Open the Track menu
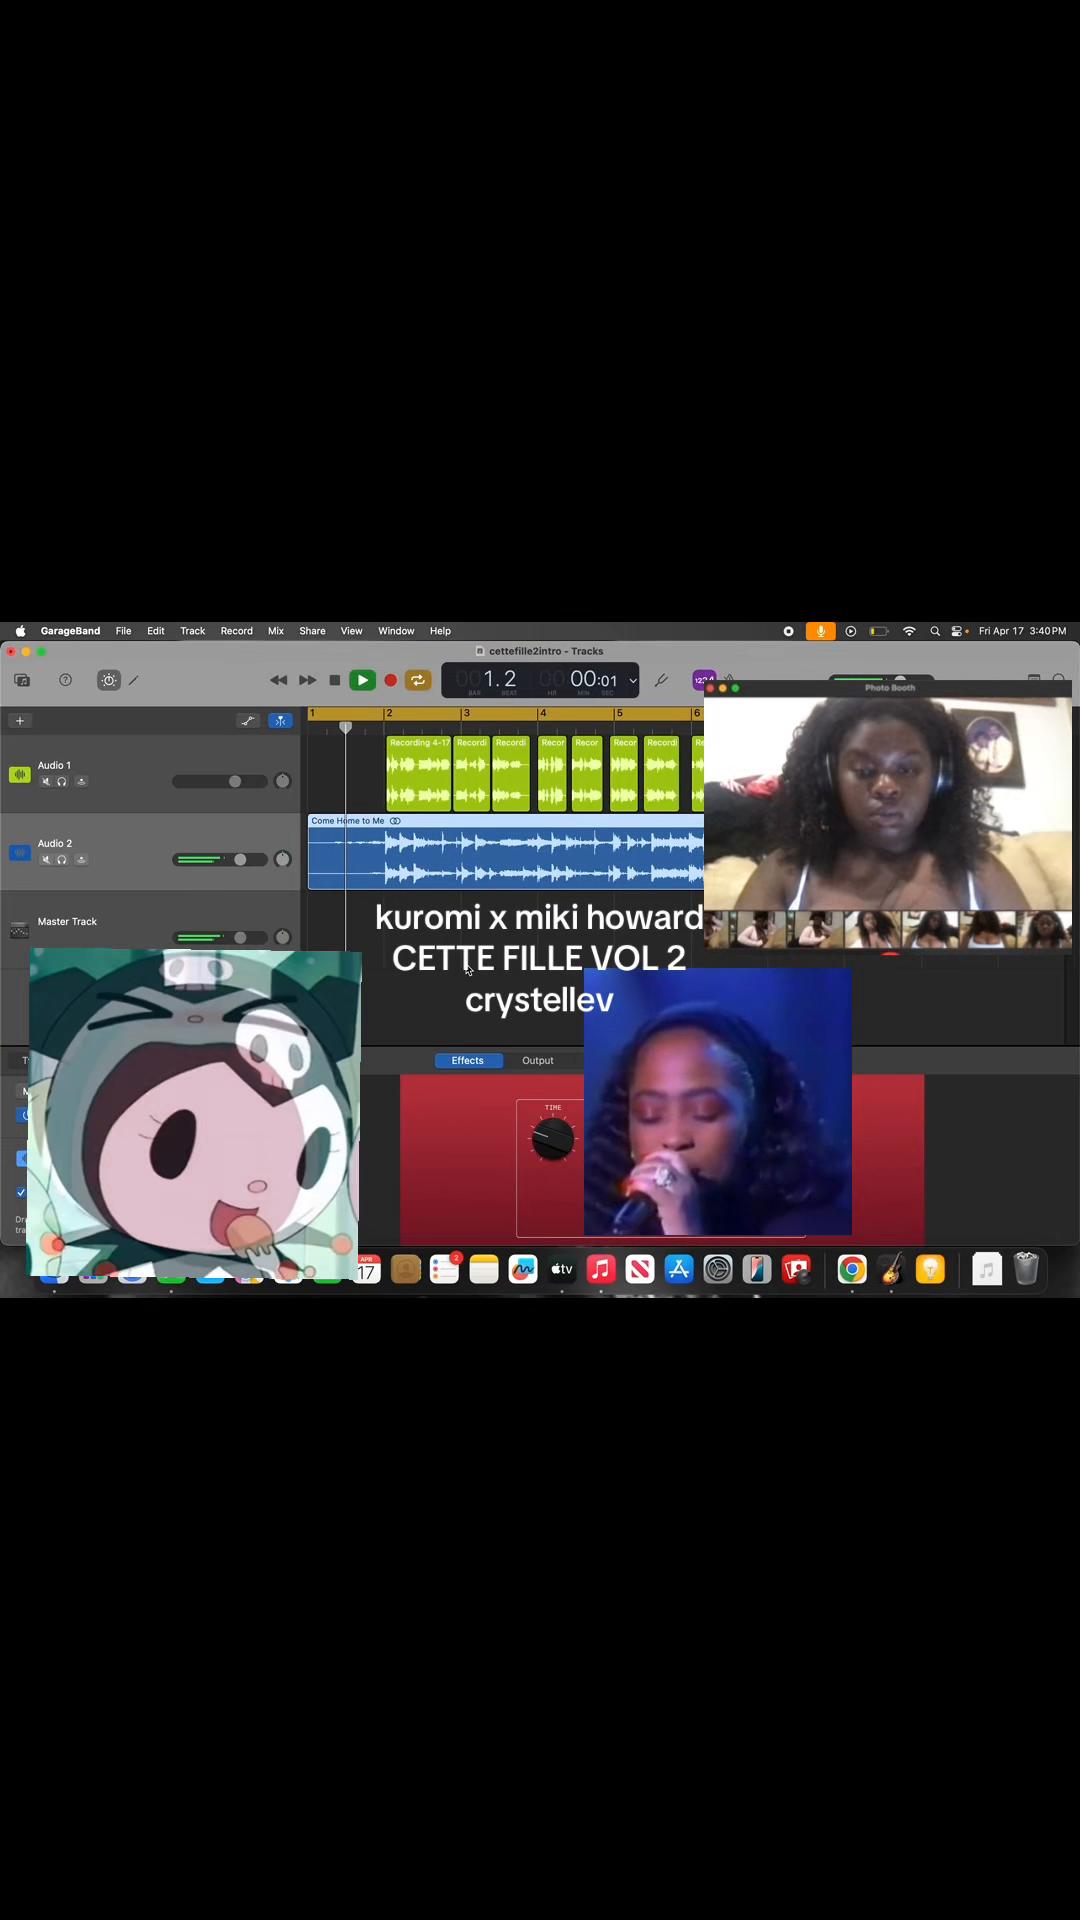The width and height of the screenshot is (1080, 1920). [x=192, y=631]
